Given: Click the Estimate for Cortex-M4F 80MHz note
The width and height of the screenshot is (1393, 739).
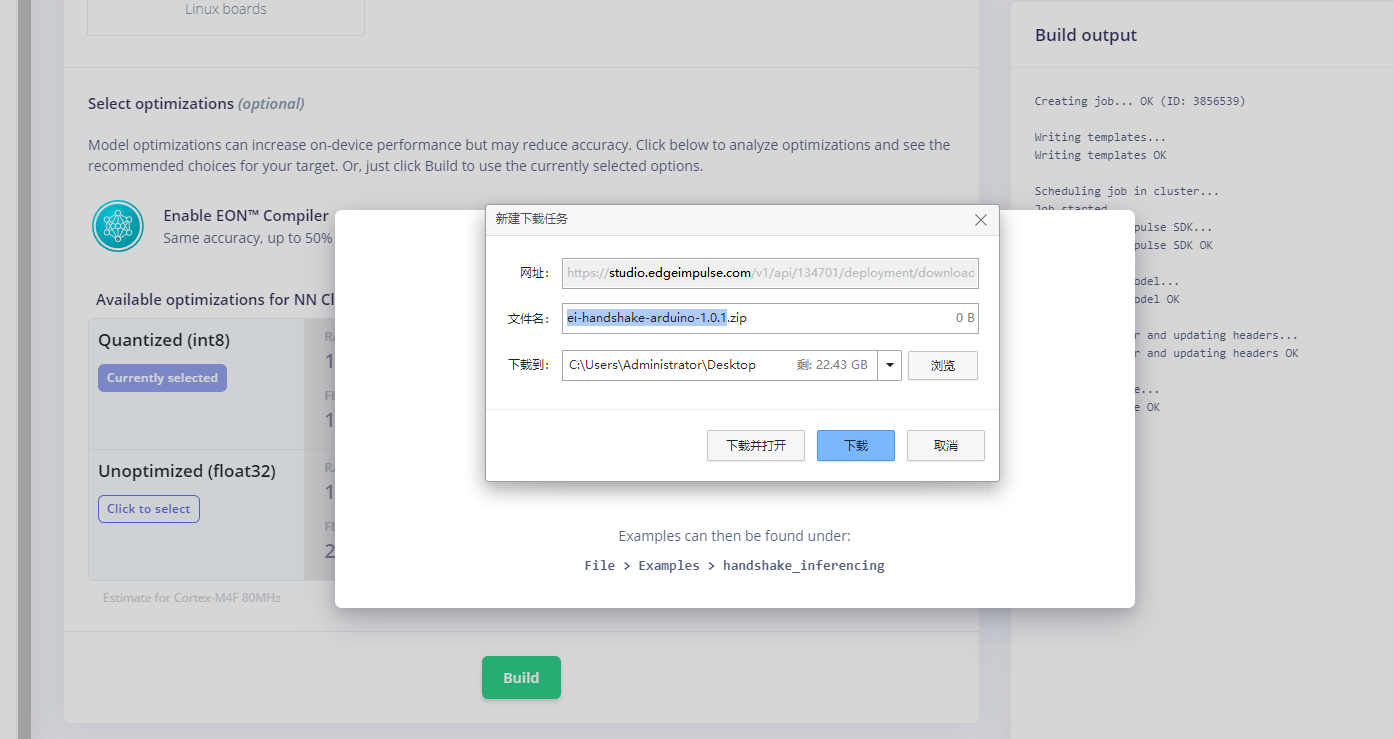Looking at the screenshot, I should click(x=192, y=598).
